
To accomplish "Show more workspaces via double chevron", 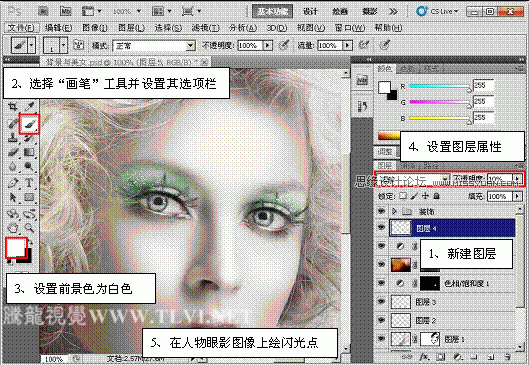I will click(393, 12).
